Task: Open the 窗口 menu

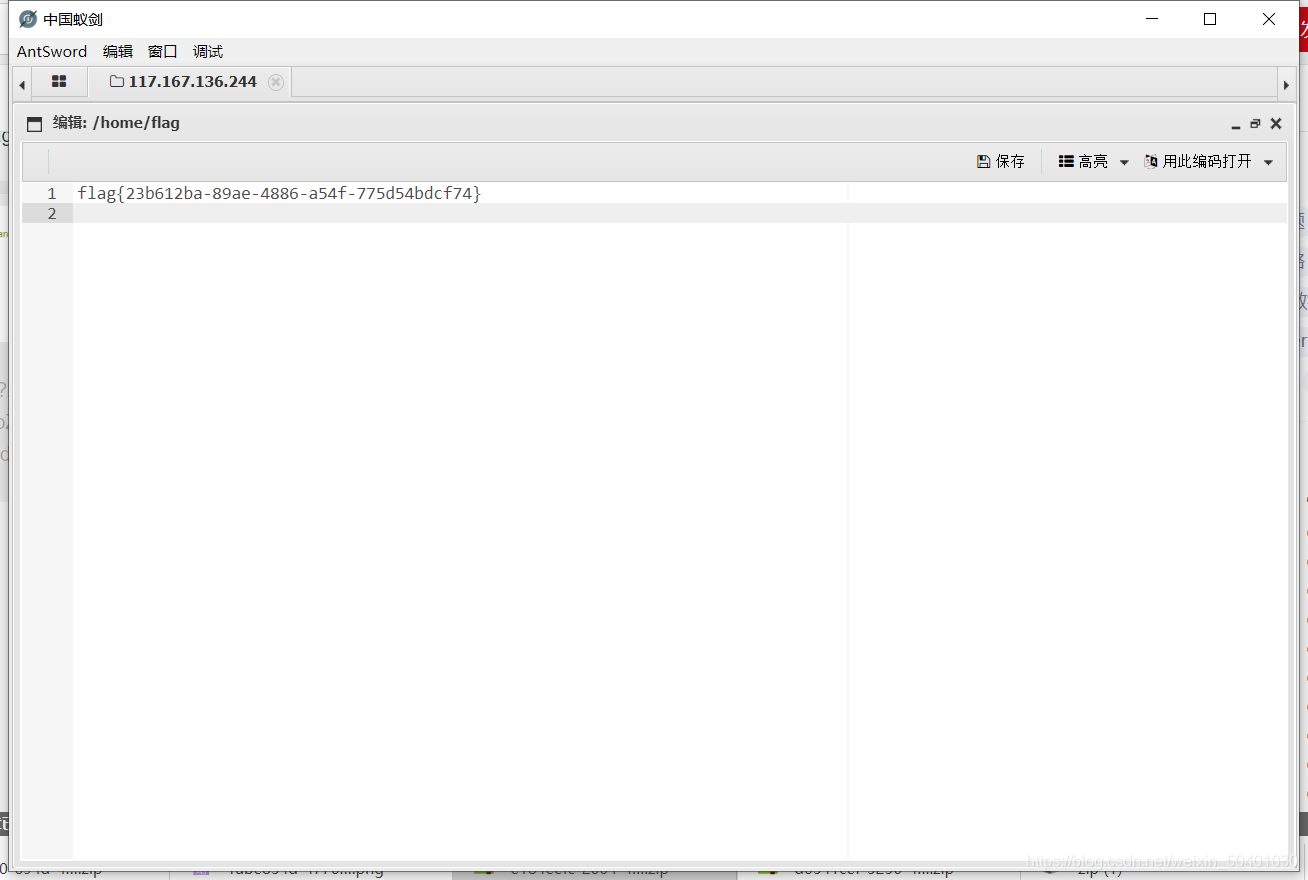Action: (163, 52)
